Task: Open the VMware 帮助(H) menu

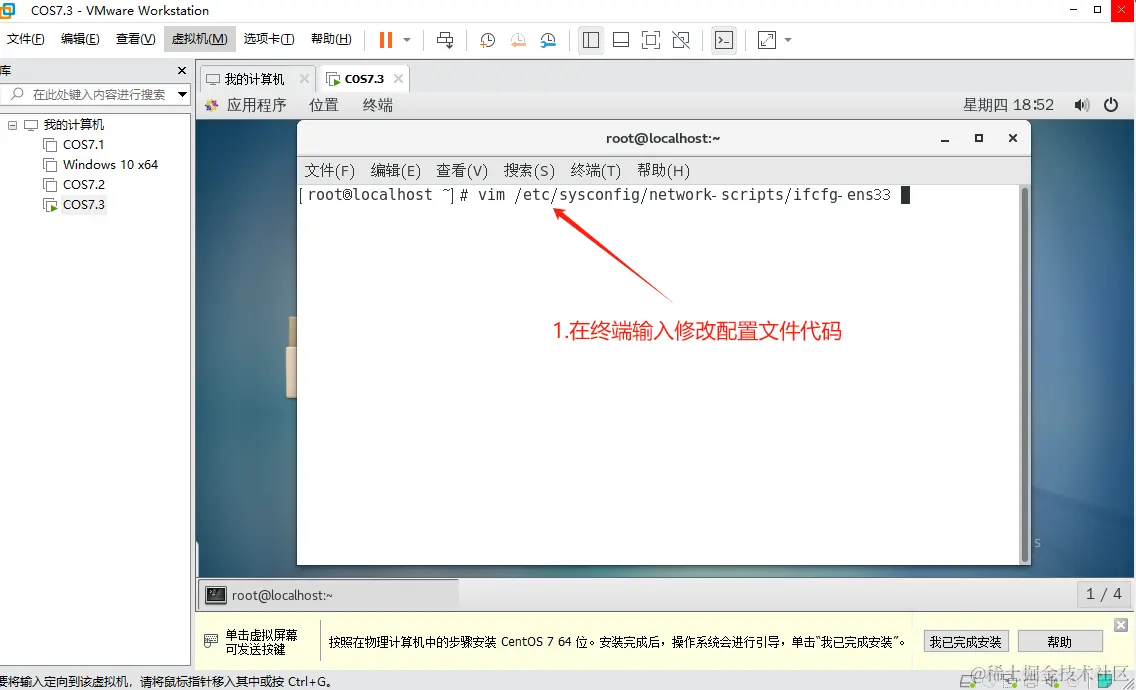Action: coord(331,39)
